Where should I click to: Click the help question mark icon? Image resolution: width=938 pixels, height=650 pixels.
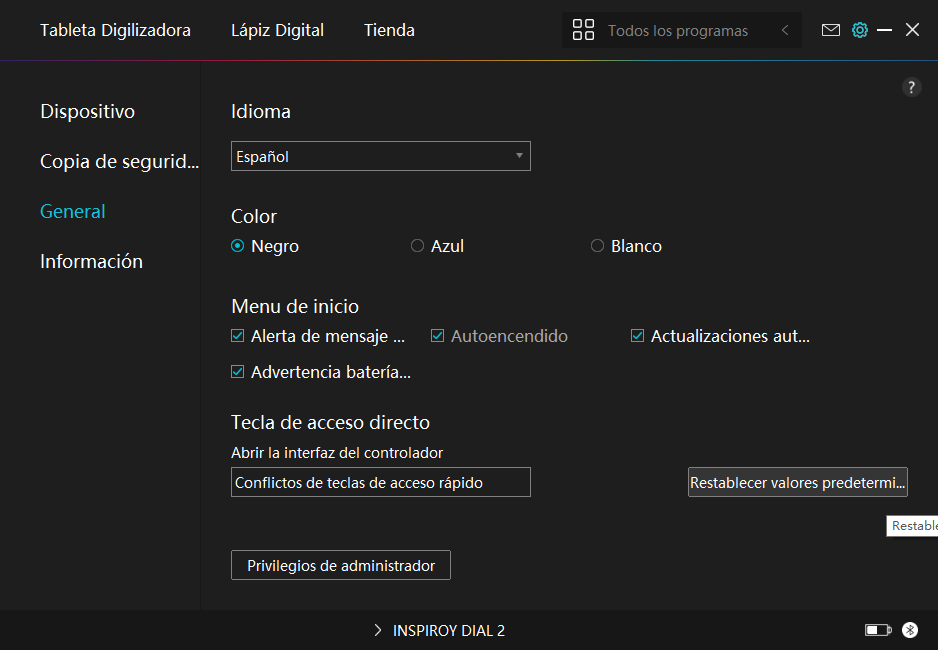tap(911, 87)
